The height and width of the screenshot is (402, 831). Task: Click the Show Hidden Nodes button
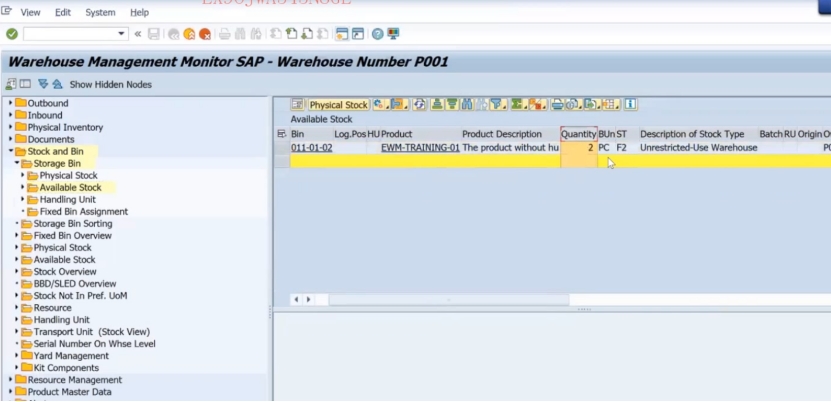click(x=111, y=85)
